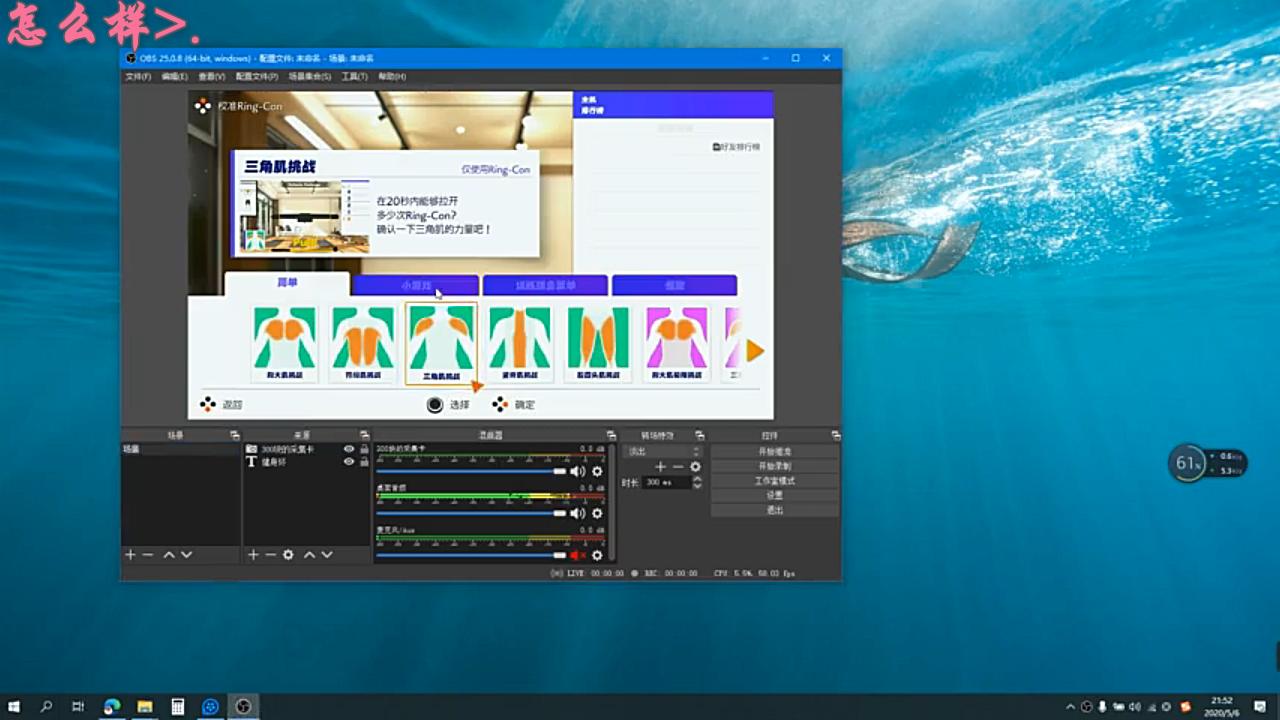Enable 工作室模式 (Studio Mode)
The width and height of the screenshot is (1280, 720).
(x=775, y=481)
